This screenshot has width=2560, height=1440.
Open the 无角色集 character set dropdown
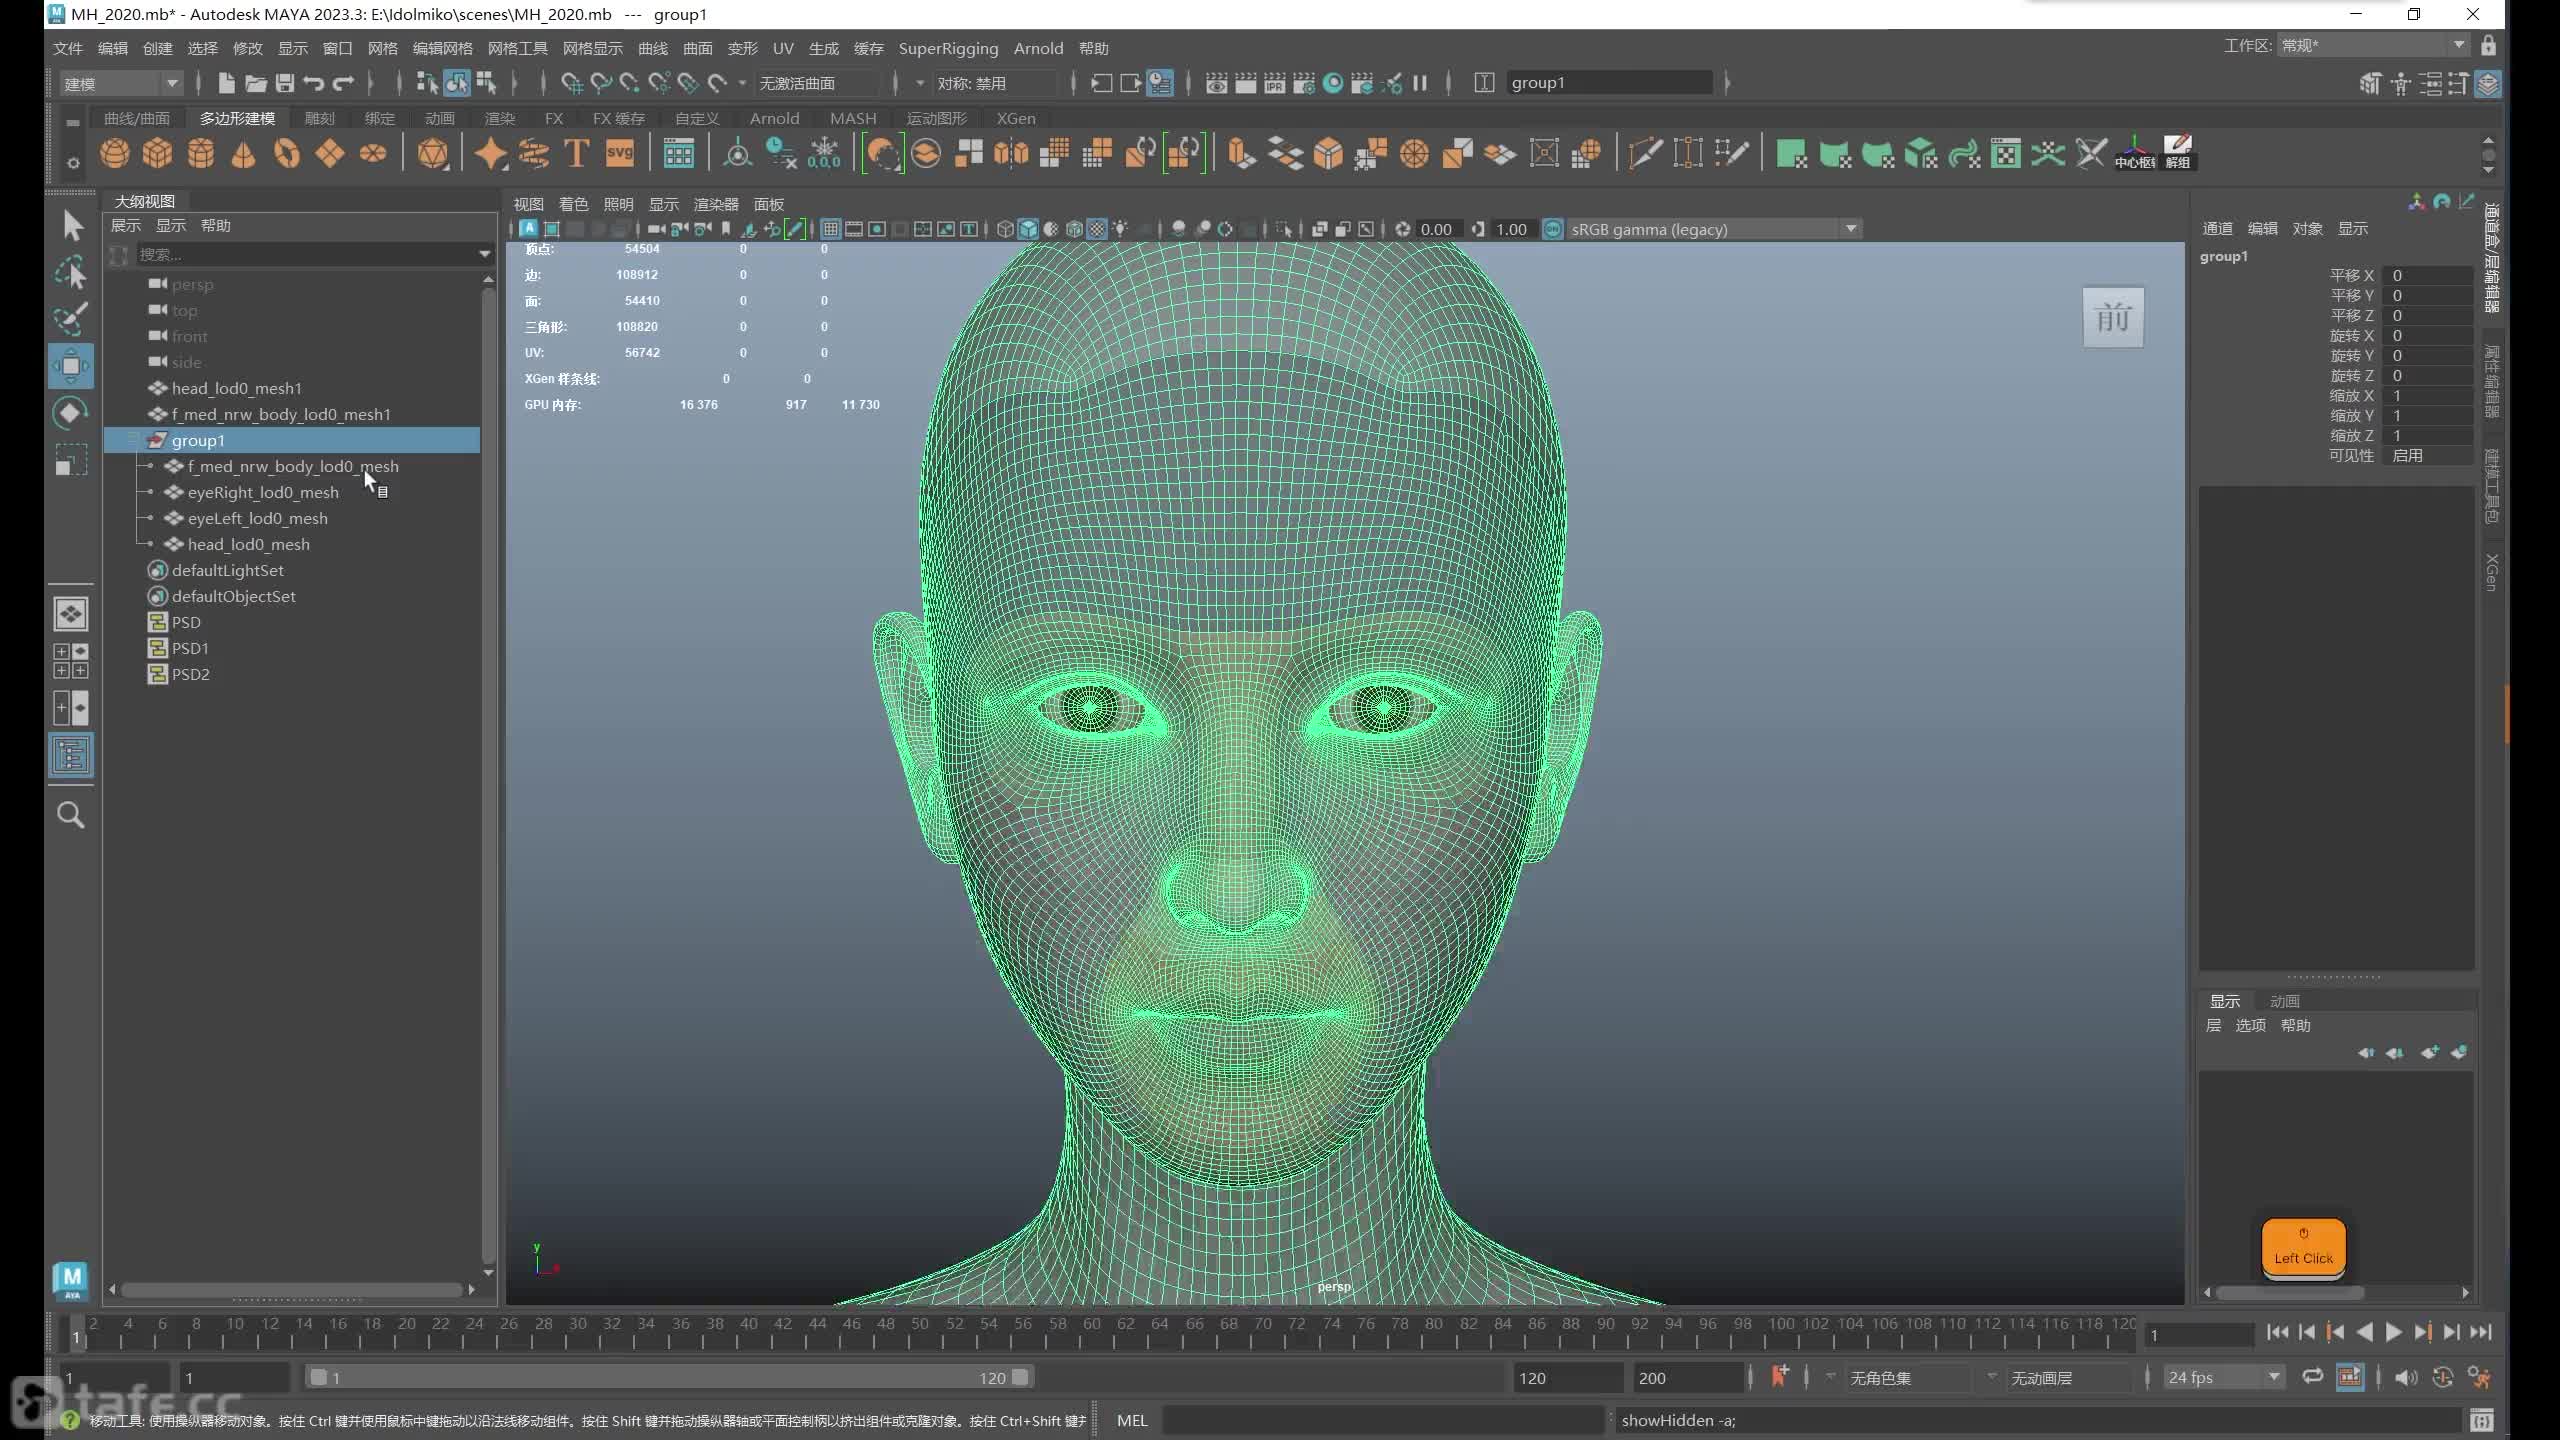pyautogui.click(x=1908, y=1377)
